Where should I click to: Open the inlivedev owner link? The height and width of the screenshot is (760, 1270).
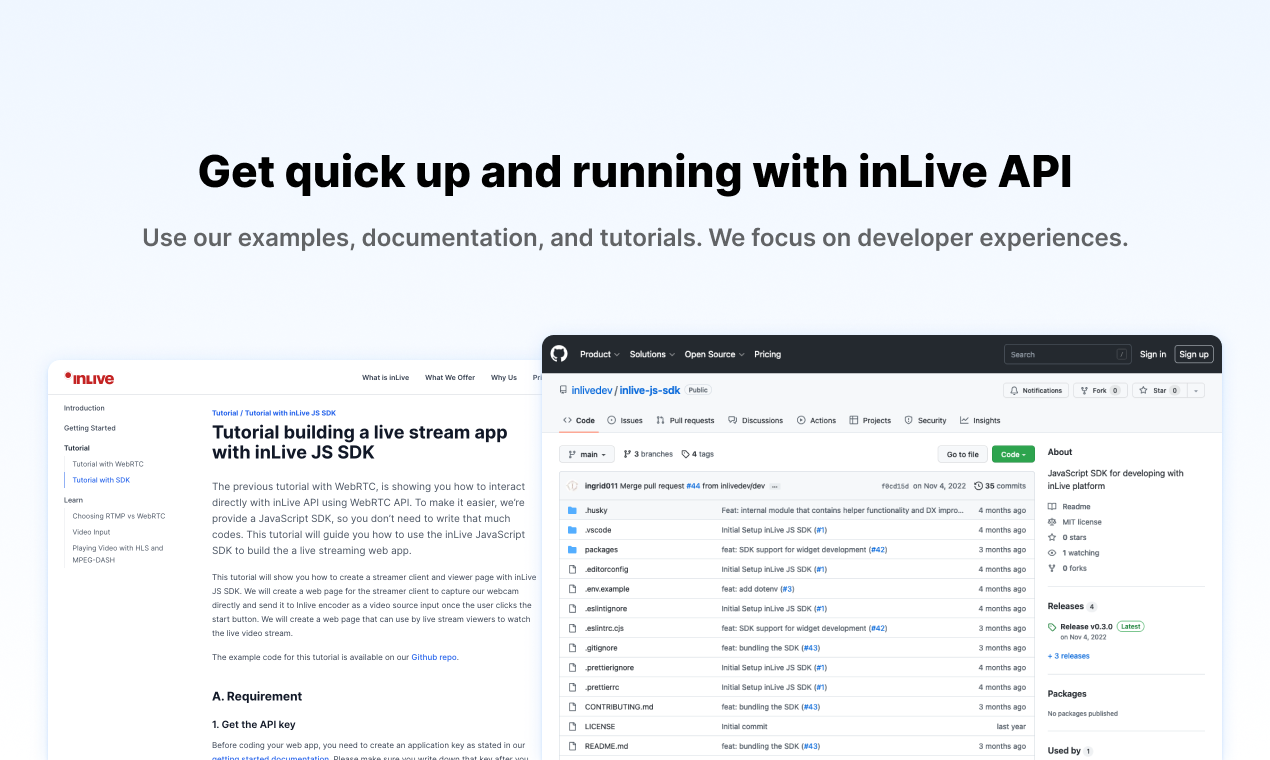point(591,390)
